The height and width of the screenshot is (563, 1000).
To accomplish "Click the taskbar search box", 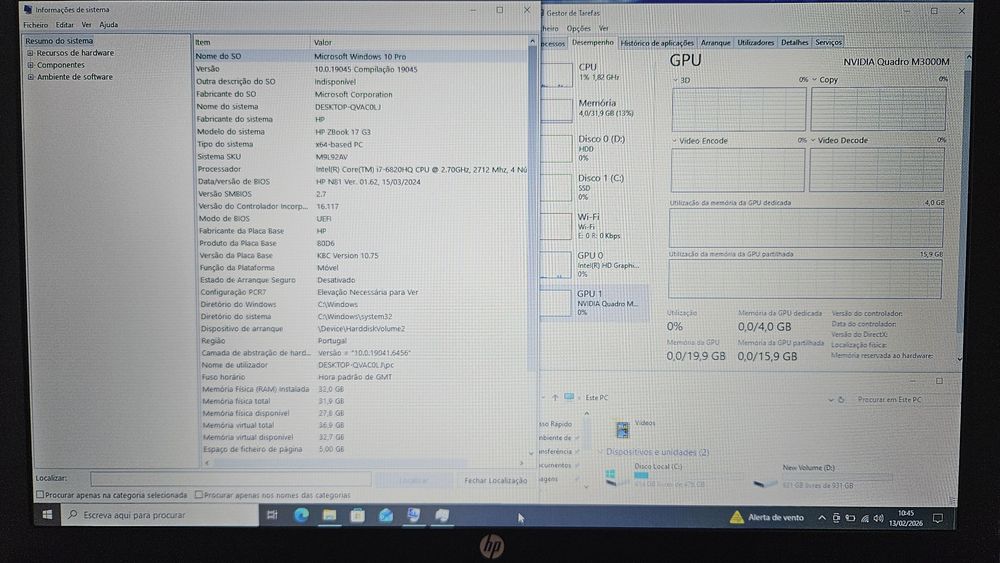I will point(159,515).
